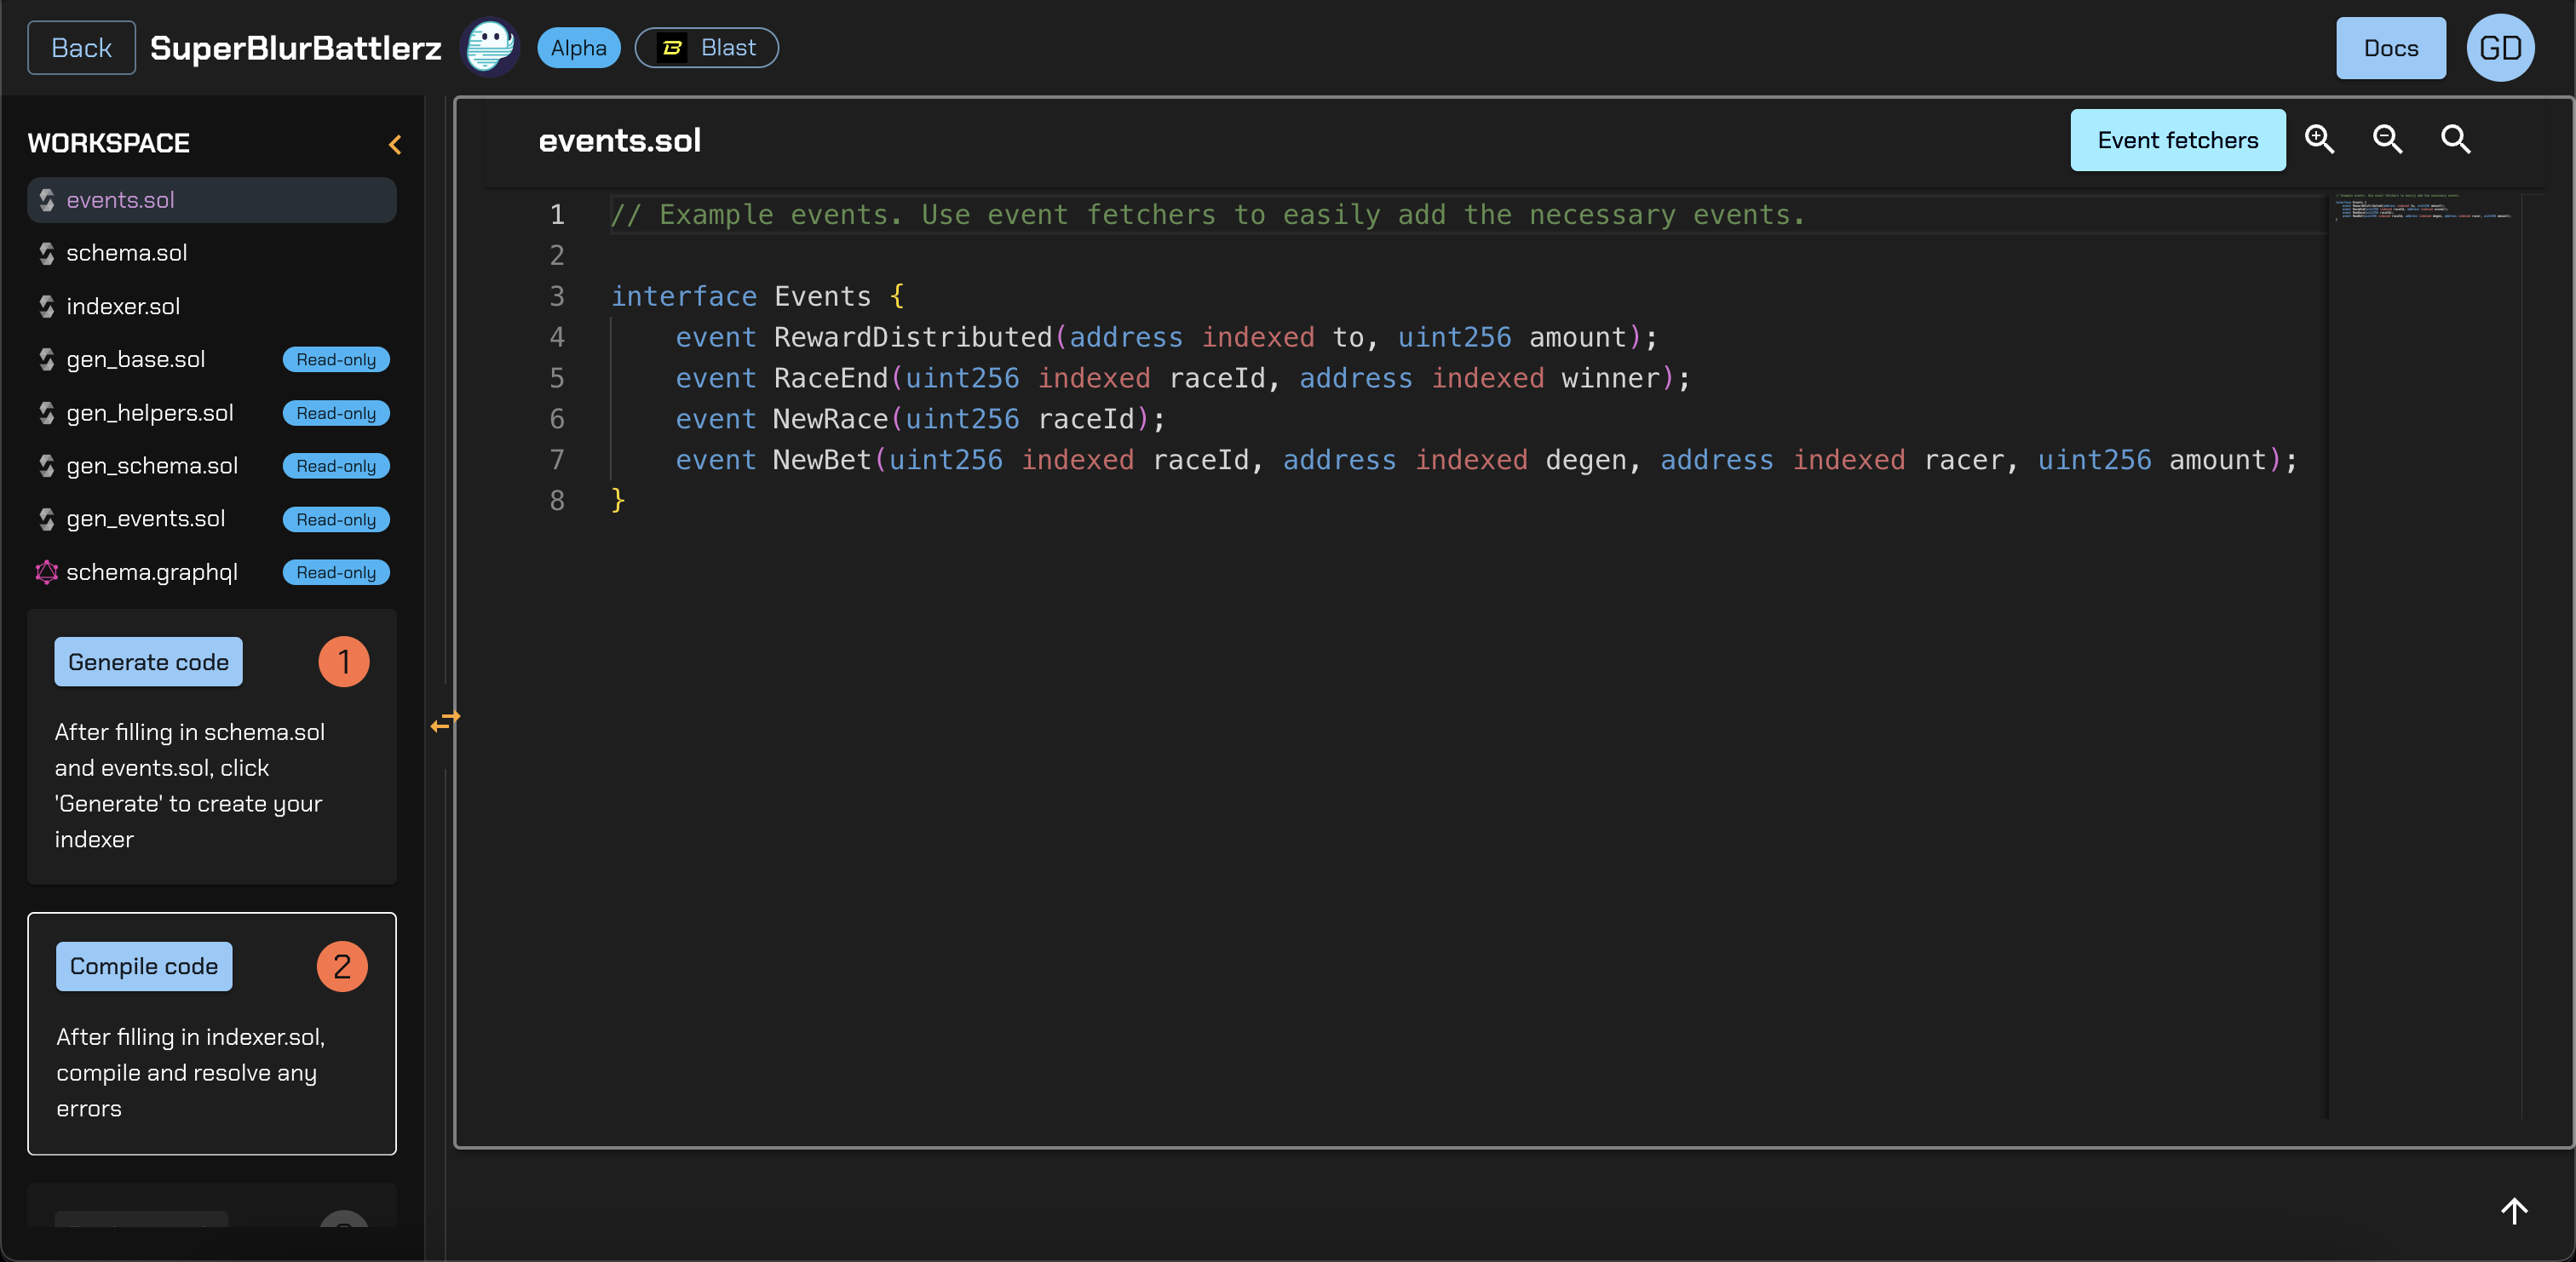This screenshot has width=2576, height=1262.
Task: Open the search icon in editor toolbar
Action: point(2455,139)
